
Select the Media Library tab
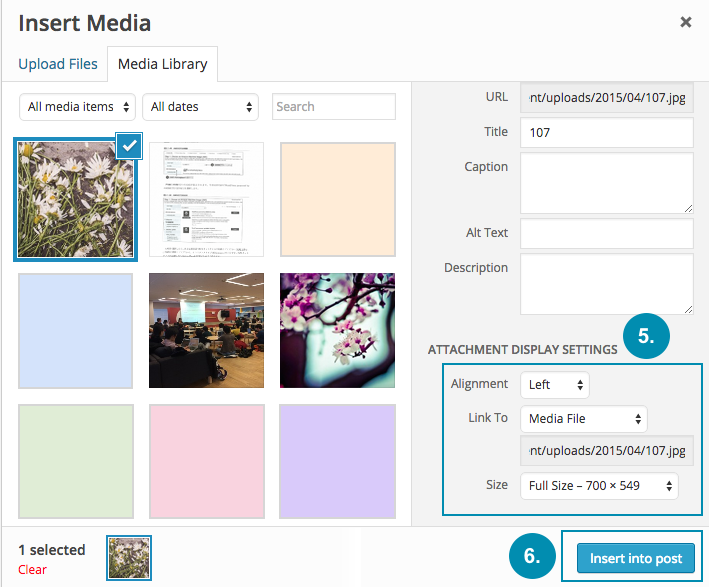point(162,64)
